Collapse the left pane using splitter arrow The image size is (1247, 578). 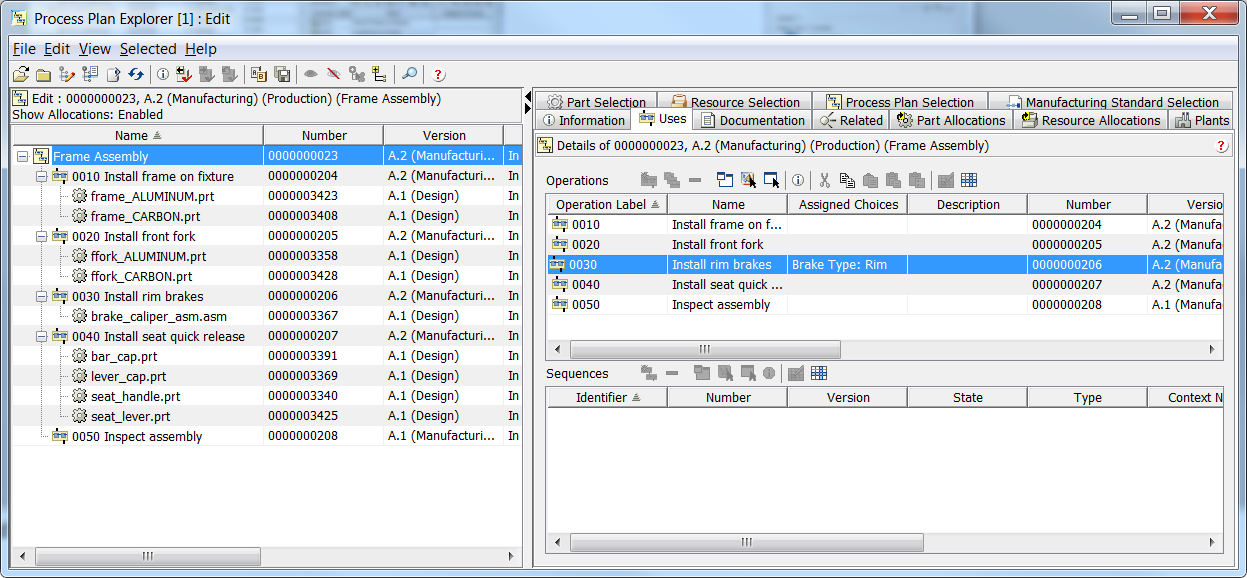tap(527, 95)
